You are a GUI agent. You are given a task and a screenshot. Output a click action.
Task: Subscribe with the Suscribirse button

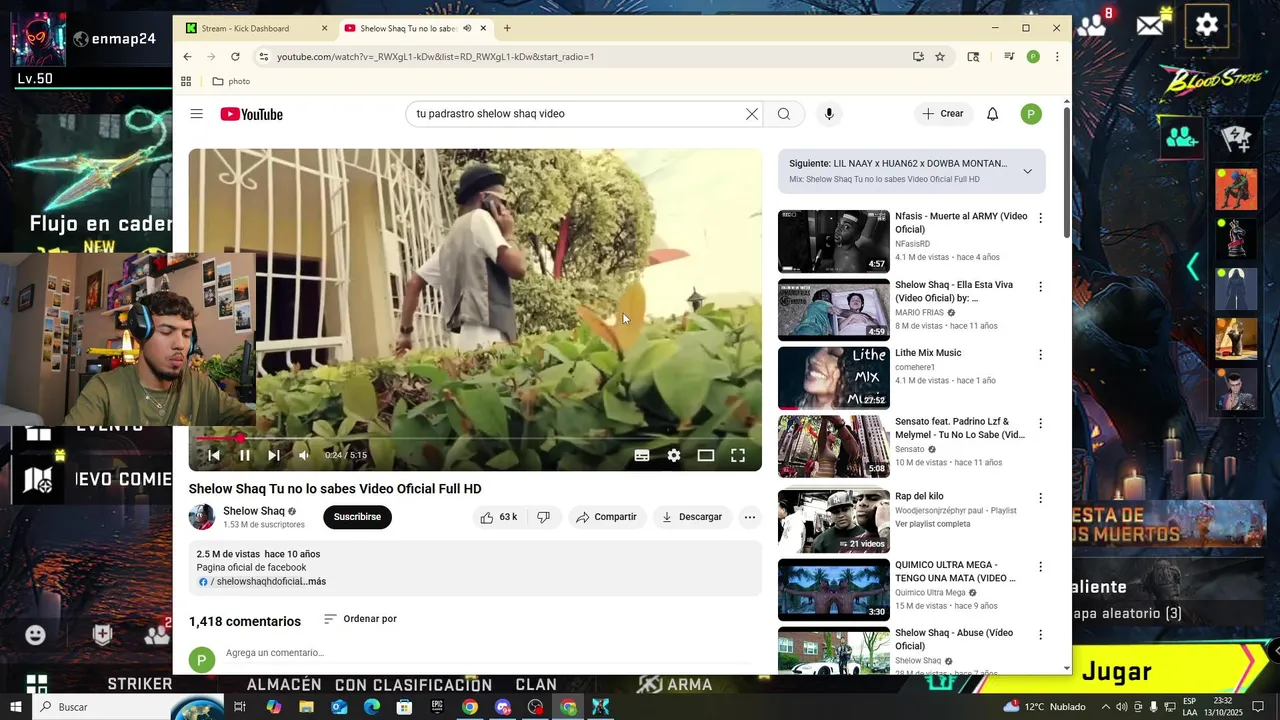pos(357,517)
